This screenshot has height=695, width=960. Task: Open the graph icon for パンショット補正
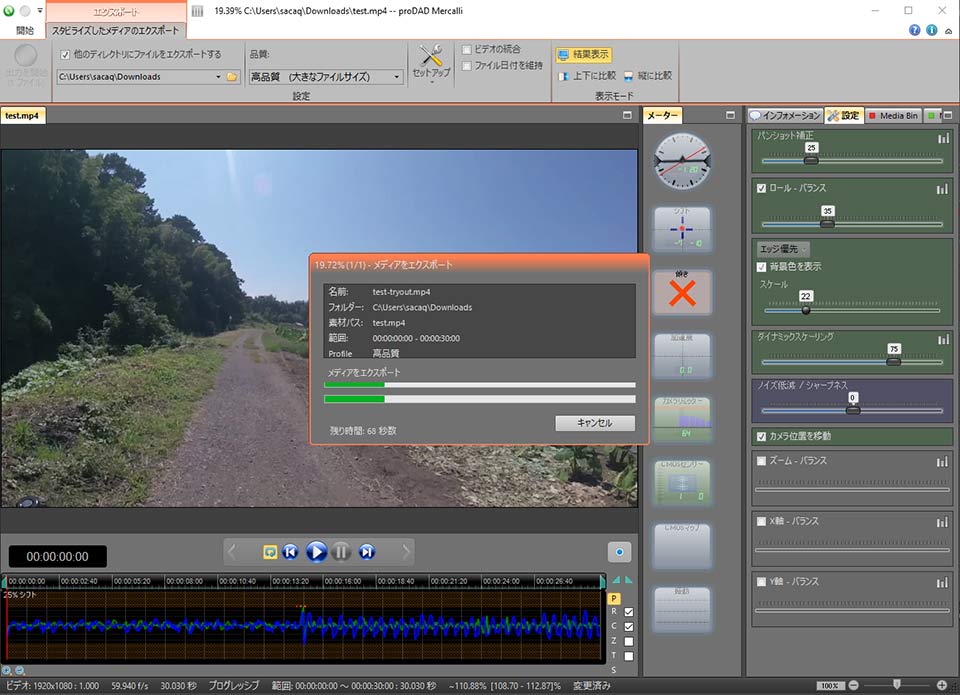click(943, 138)
